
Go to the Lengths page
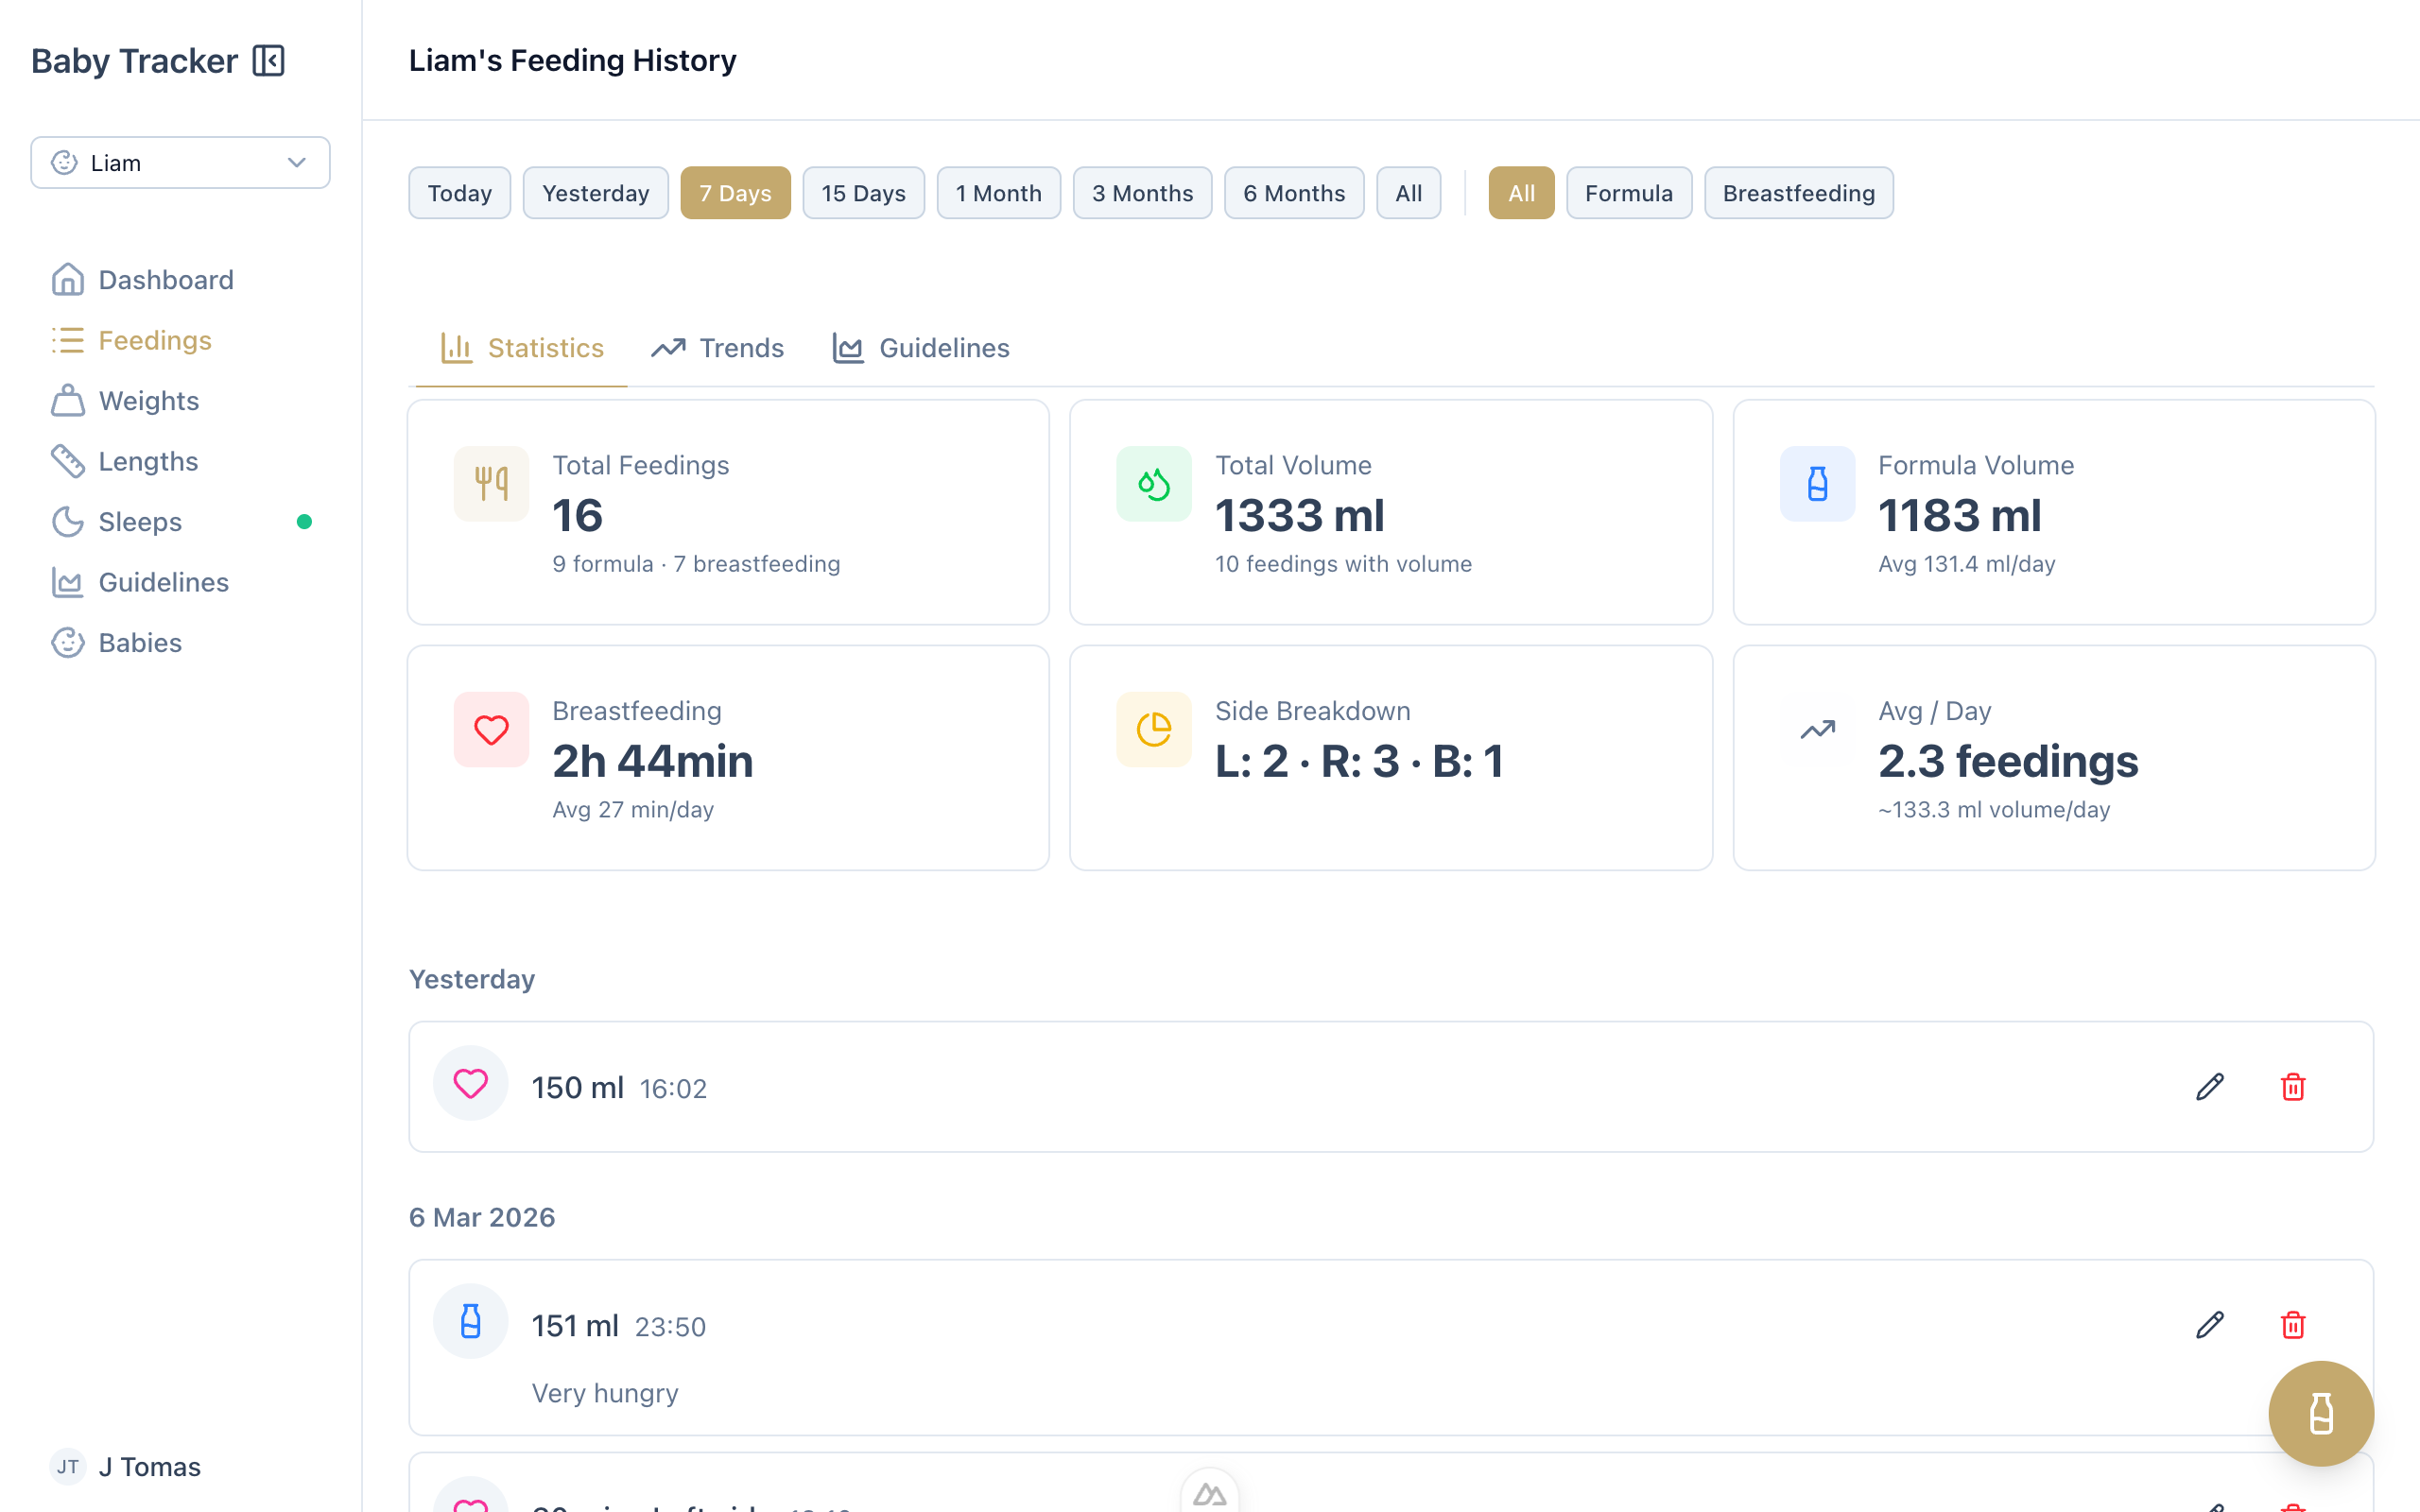(x=148, y=462)
